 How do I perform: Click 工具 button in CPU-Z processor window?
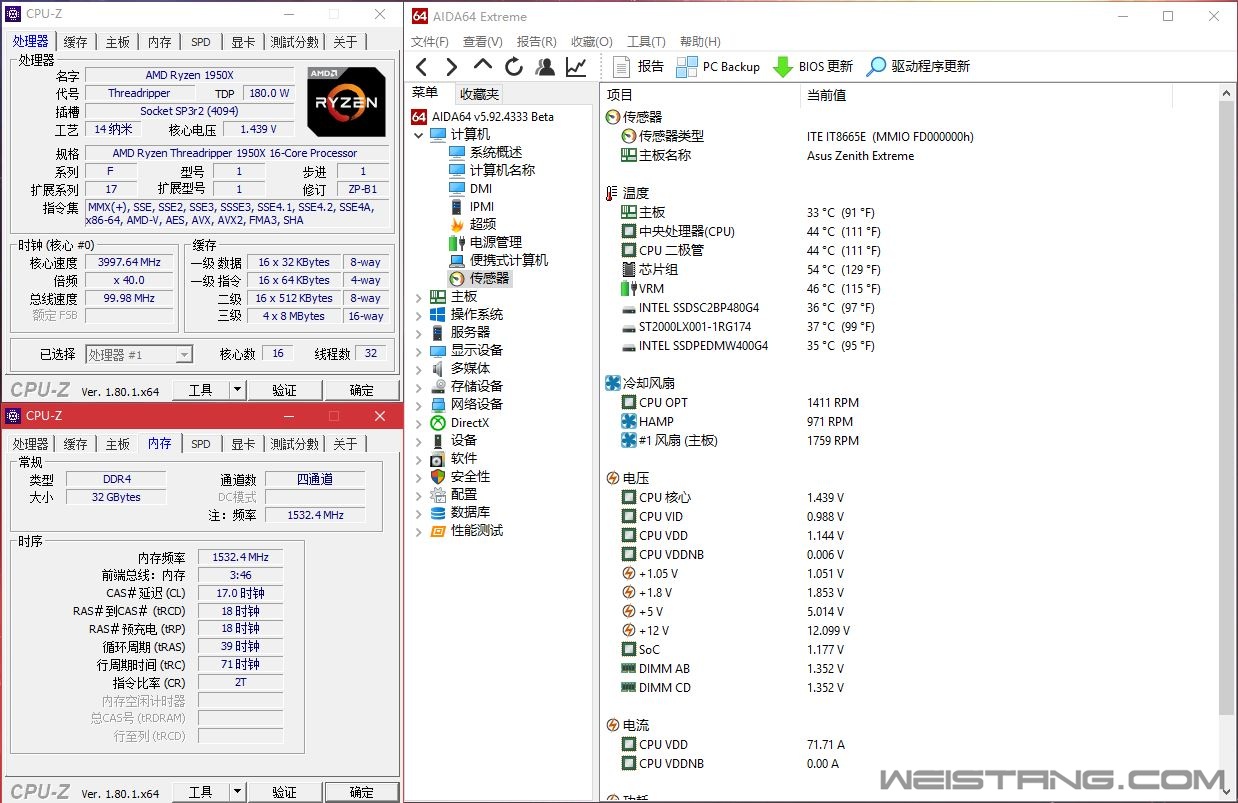(x=201, y=390)
